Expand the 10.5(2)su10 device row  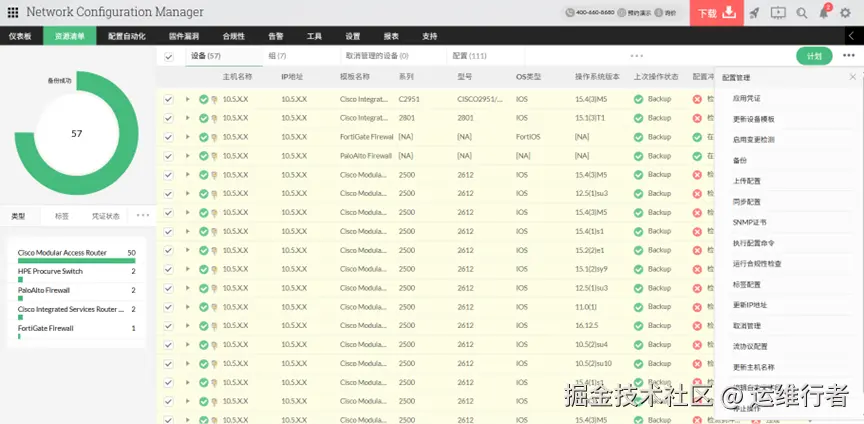tap(187, 364)
